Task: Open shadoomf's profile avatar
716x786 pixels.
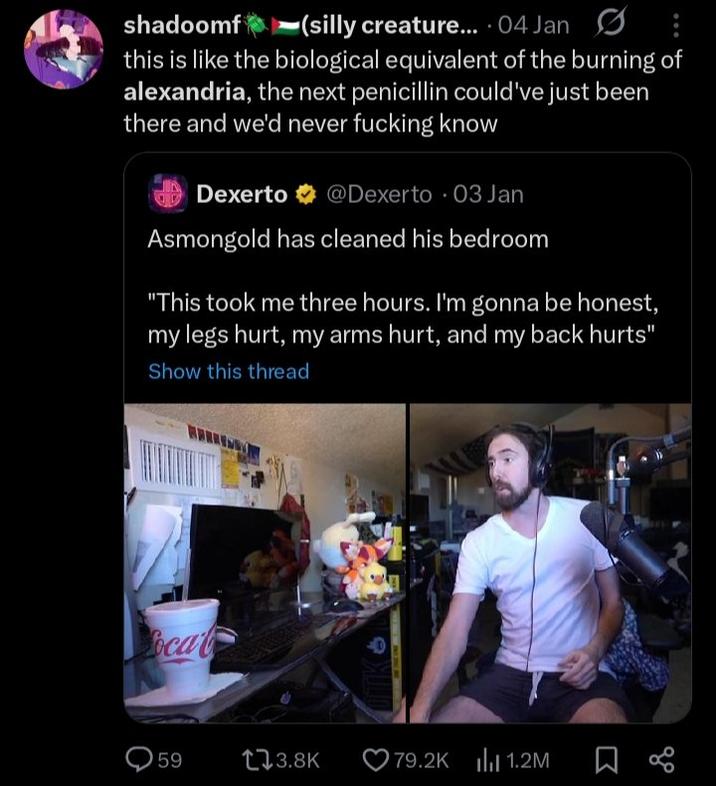Action: (x=63, y=49)
